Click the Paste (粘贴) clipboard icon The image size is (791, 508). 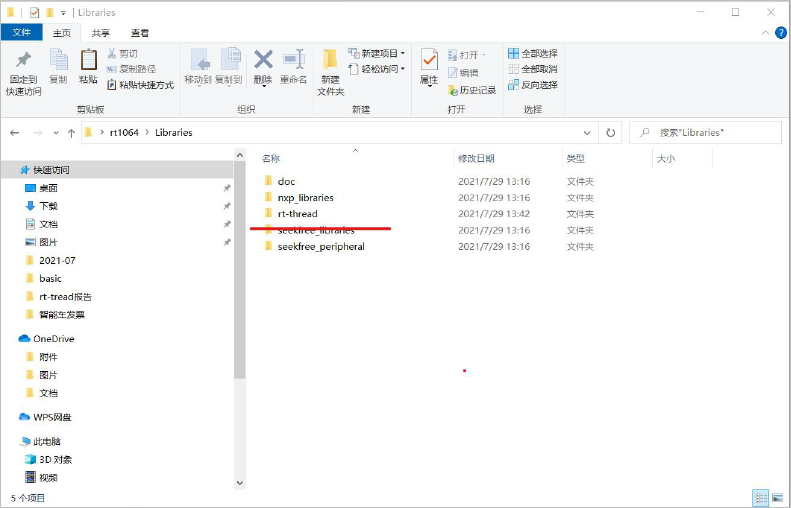click(x=88, y=66)
